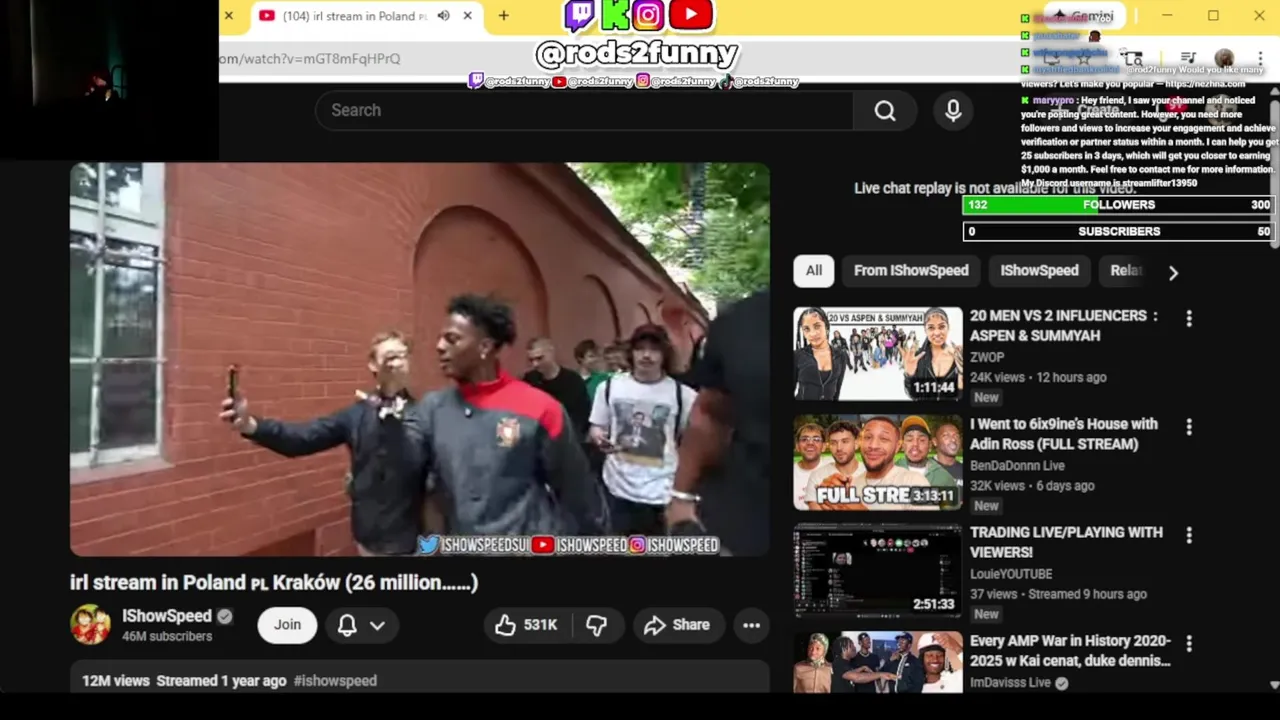The width and height of the screenshot is (1280, 720).
Task: Click the notification bell icon
Action: point(347,625)
